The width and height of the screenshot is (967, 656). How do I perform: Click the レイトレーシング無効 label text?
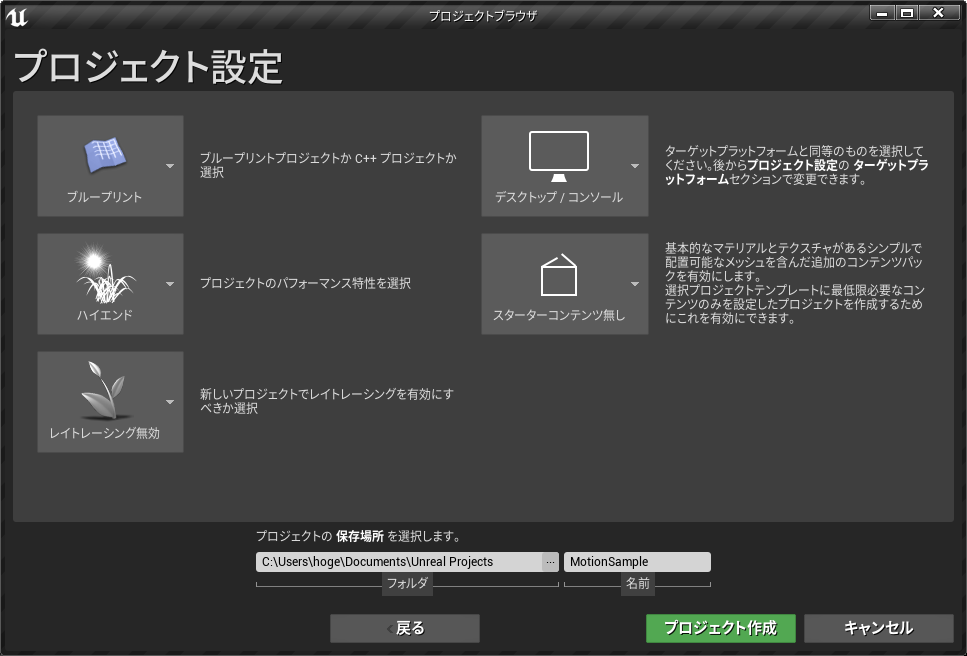[x=104, y=433]
